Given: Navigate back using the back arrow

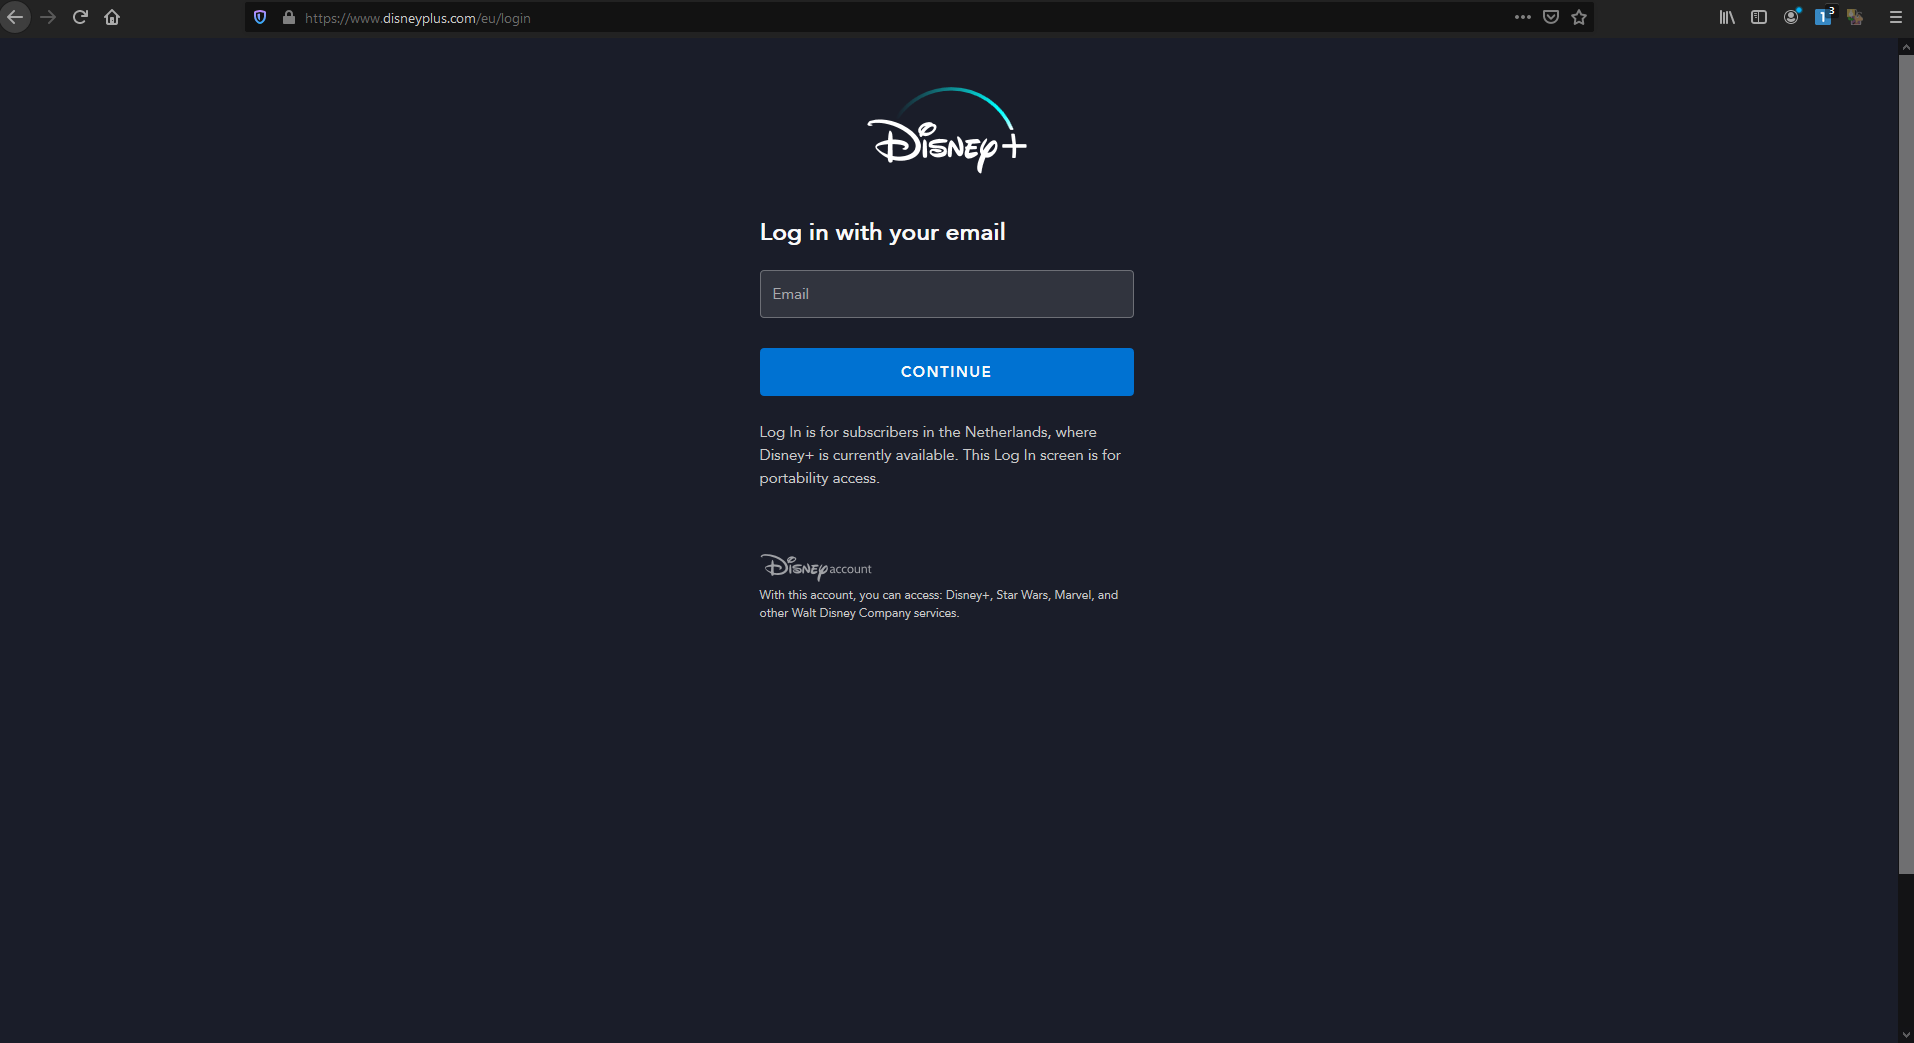Looking at the screenshot, I should (x=16, y=17).
